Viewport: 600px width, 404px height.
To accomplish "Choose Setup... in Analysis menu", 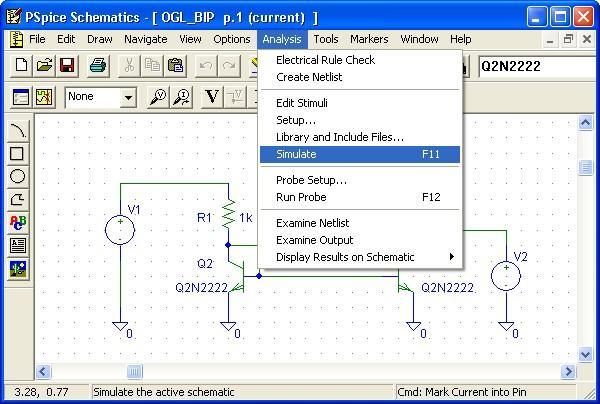I will 360,120.
